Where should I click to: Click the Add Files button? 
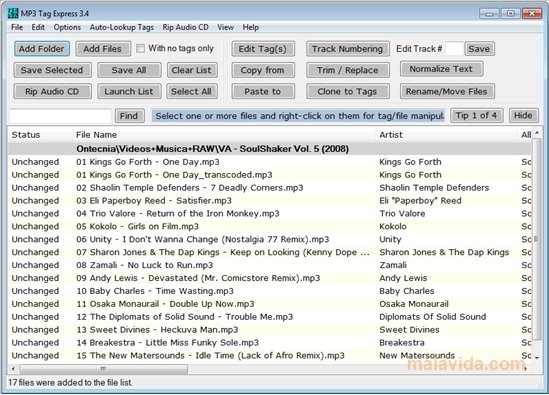point(103,49)
